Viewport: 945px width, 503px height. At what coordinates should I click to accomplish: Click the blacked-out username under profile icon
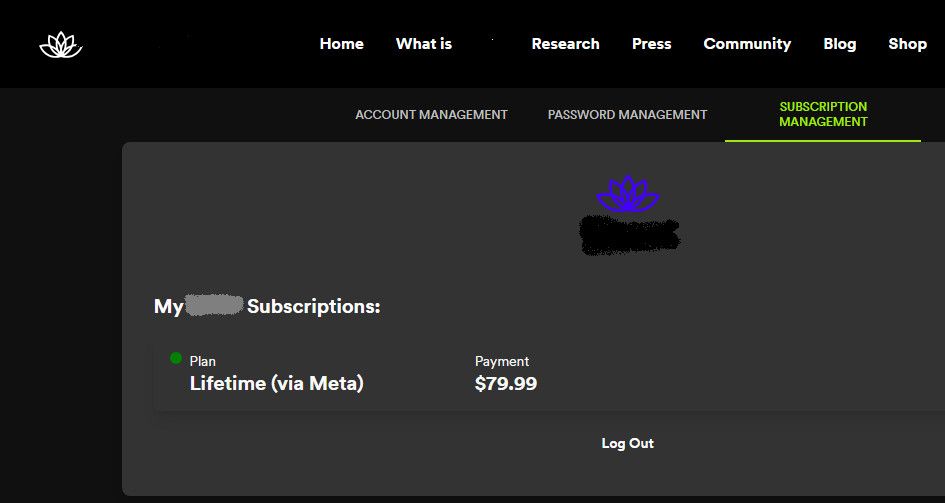coord(629,234)
